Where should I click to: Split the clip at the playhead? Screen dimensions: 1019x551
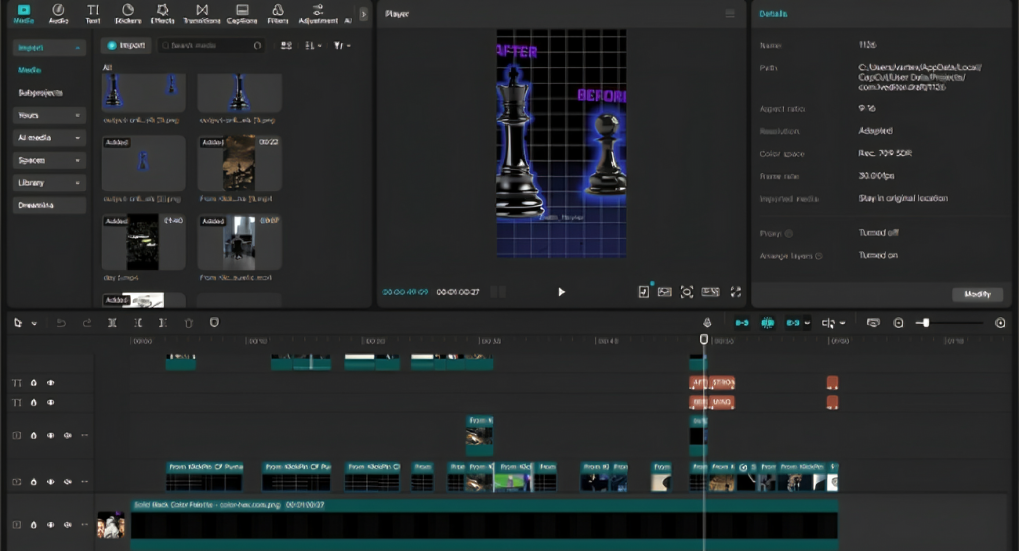click(112, 323)
